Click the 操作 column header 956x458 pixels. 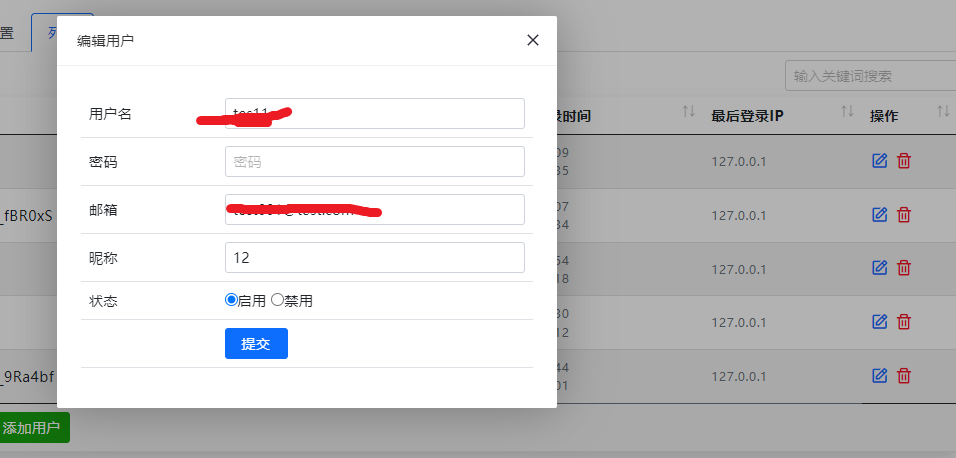click(x=883, y=116)
